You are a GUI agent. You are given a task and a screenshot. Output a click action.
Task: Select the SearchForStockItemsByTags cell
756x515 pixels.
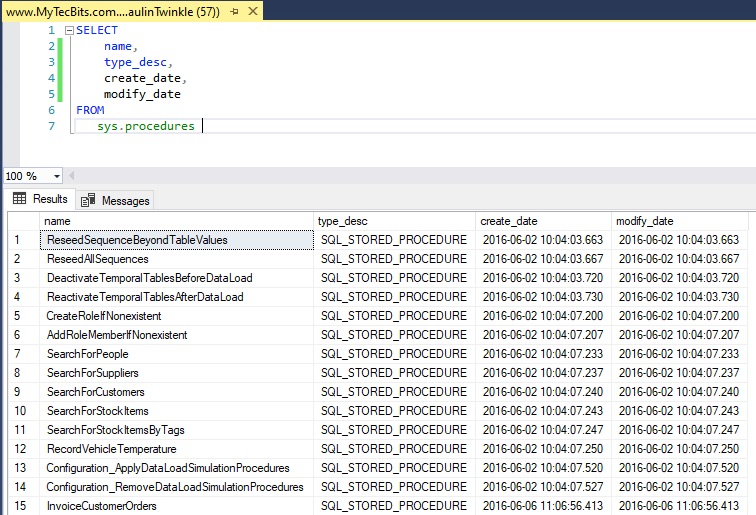[176, 430]
